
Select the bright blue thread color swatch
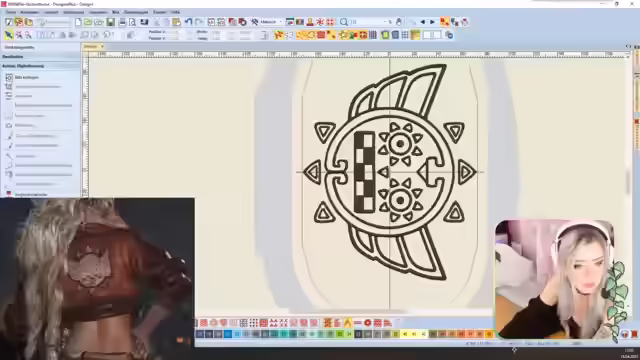pos(228,334)
